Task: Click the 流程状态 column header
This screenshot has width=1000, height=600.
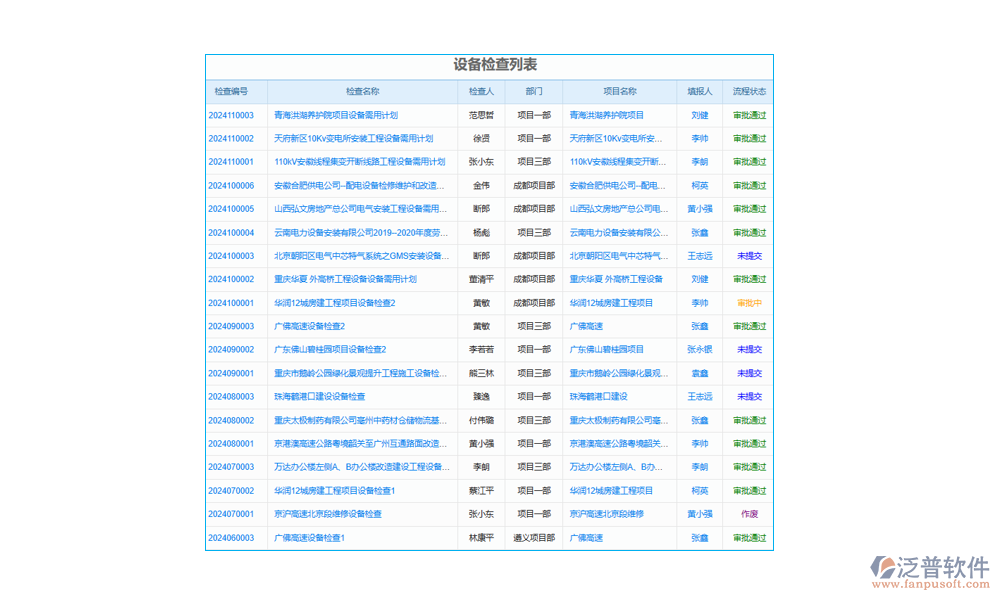Action: point(749,92)
